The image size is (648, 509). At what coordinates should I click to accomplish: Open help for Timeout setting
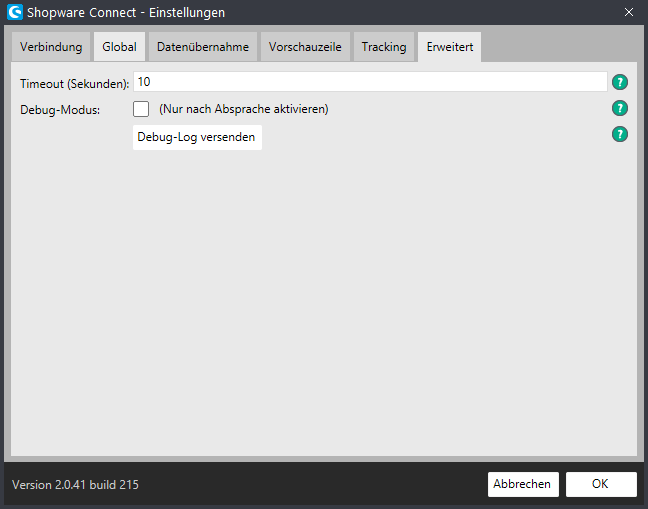click(x=619, y=82)
